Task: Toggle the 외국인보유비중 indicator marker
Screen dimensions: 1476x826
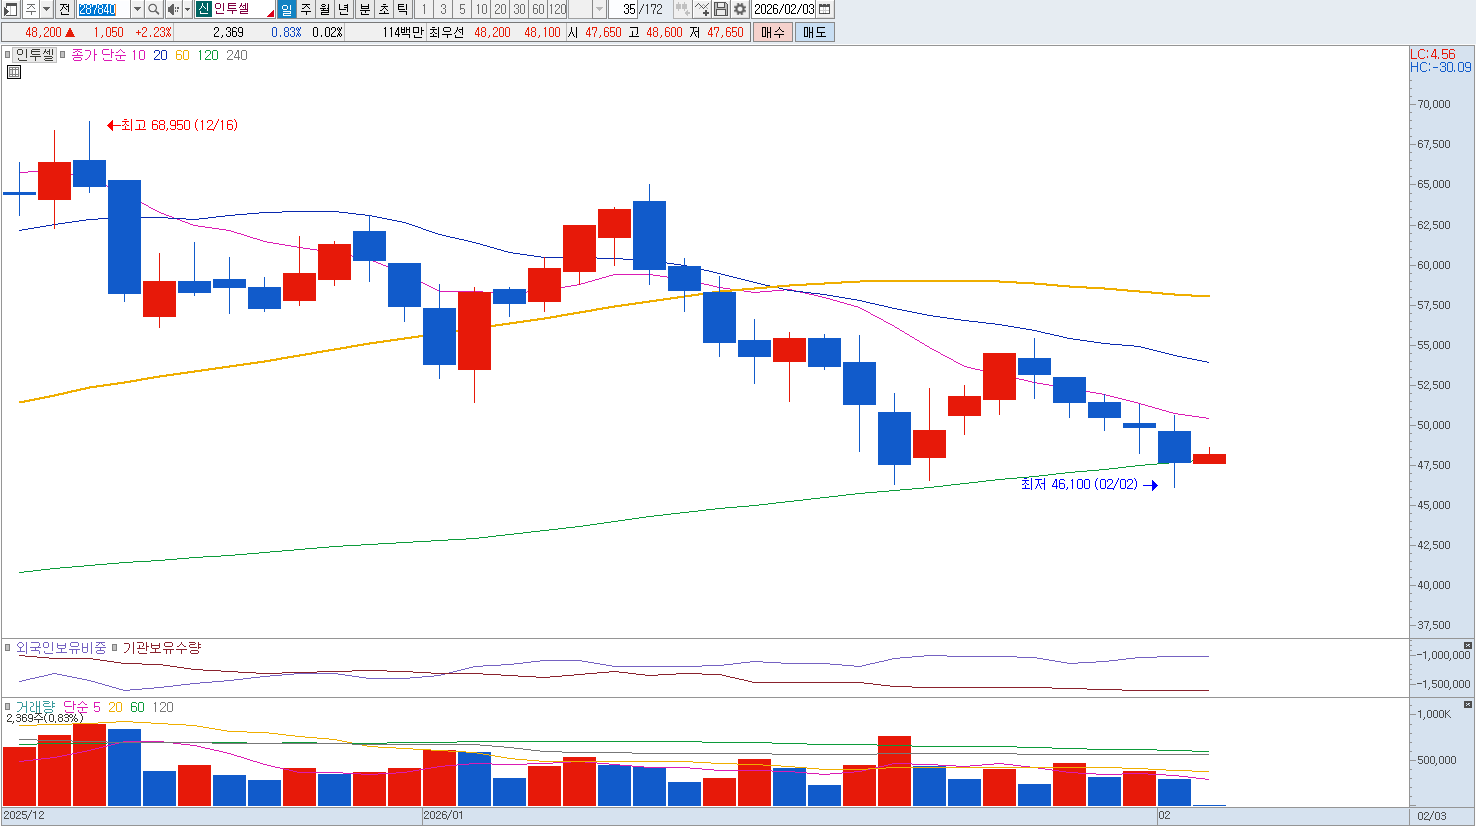Action: pyautogui.click(x=8, y=648)
